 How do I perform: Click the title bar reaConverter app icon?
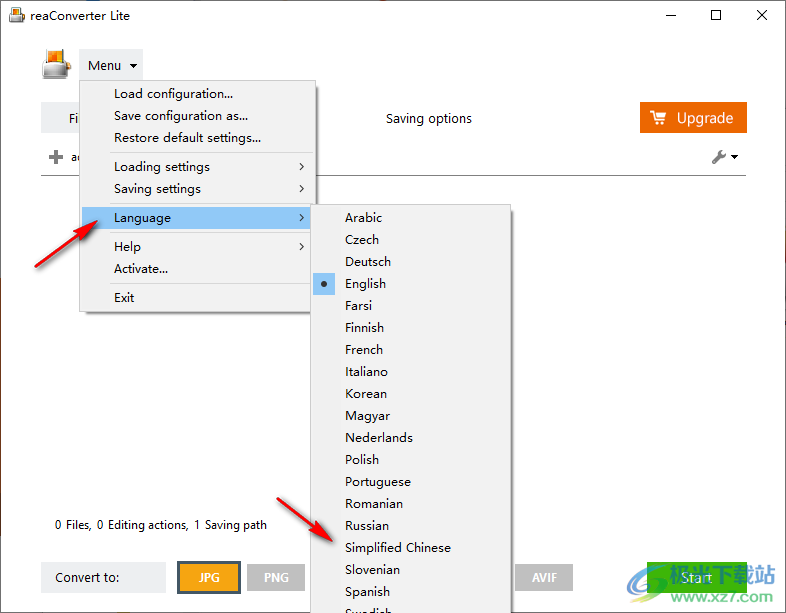click(x=17, y=16)
